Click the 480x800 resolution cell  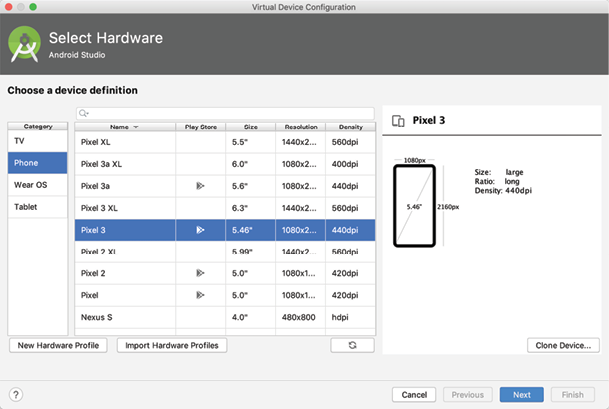pos(301,317)
